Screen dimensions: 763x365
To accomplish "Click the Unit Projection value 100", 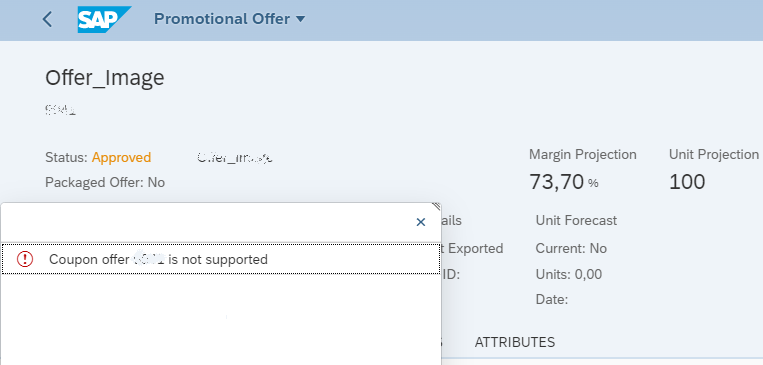I will point(687,182).
